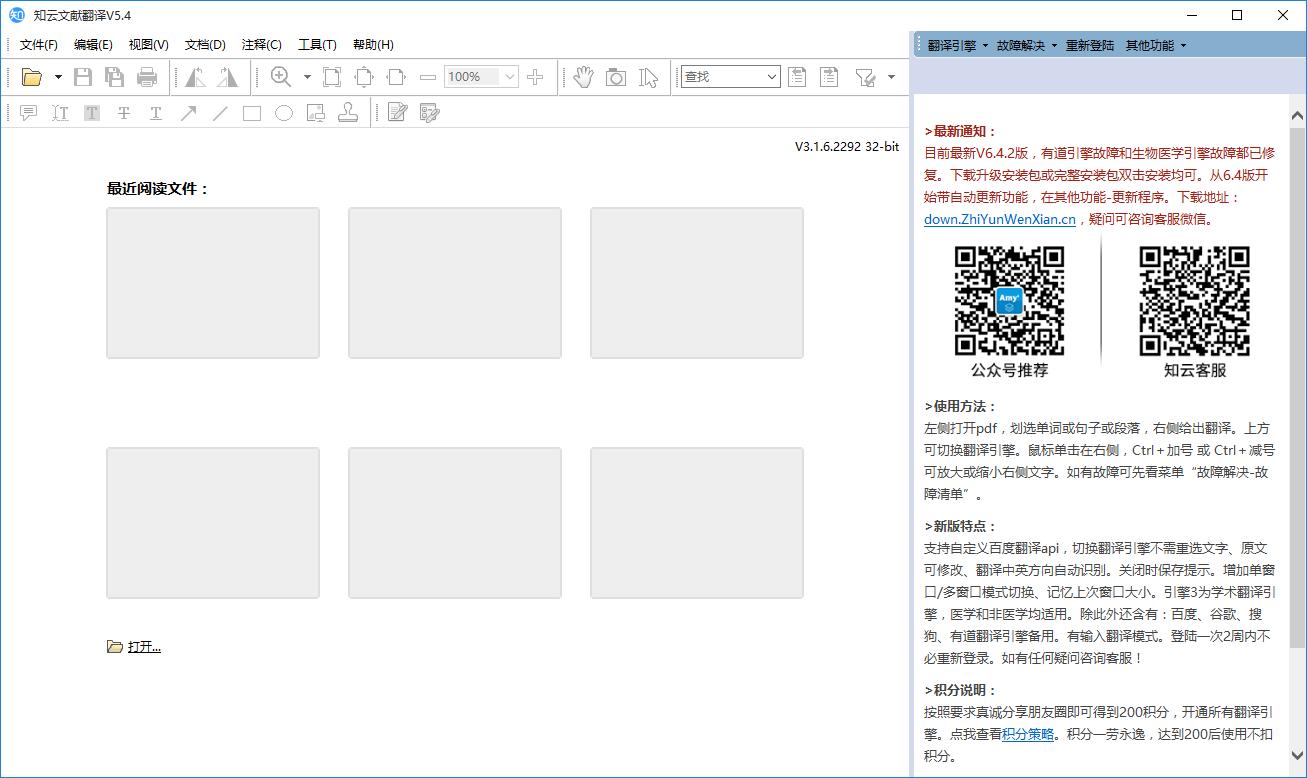1307x778 pixels.
Task: Click the printer icon
Action: 147,77
